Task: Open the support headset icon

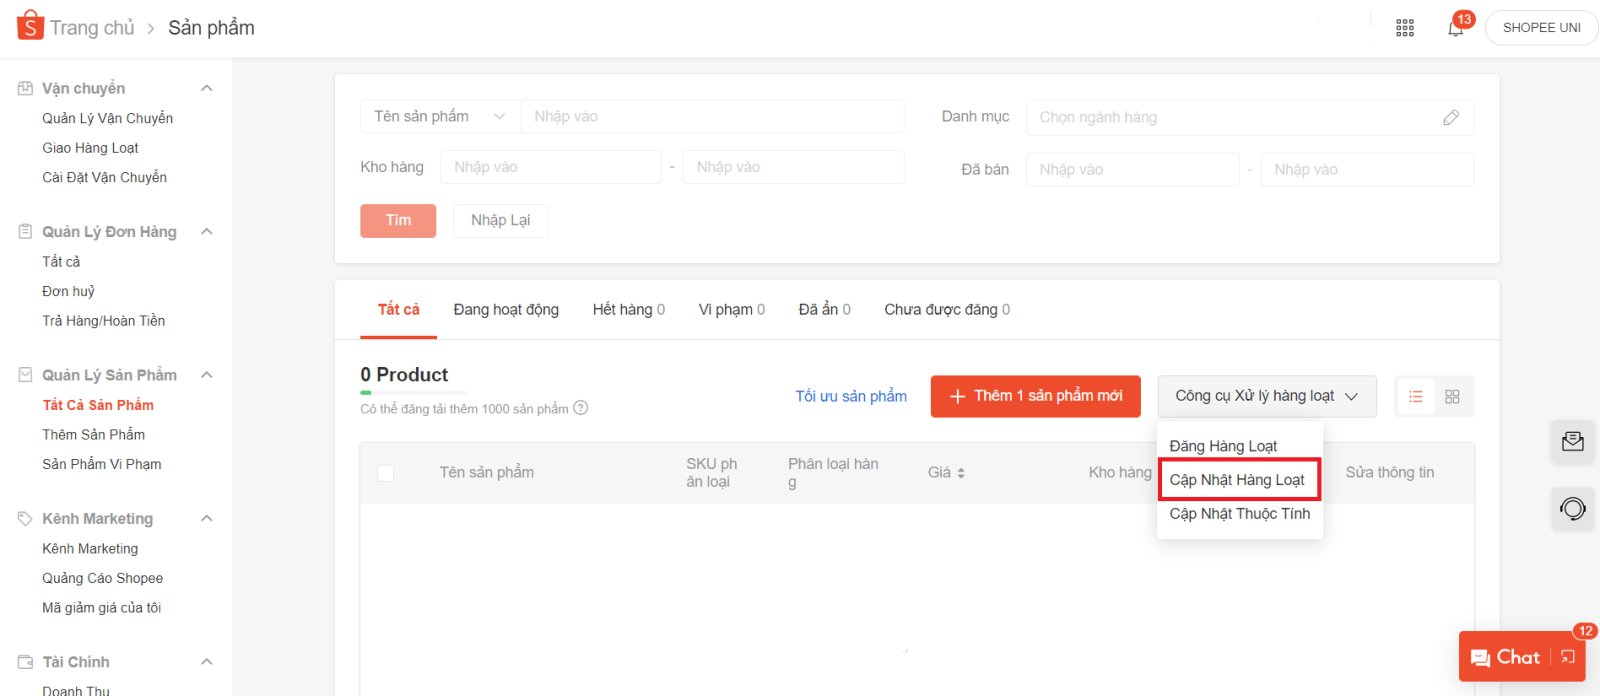Action: pyautogui.click(x=1572, y=509)
